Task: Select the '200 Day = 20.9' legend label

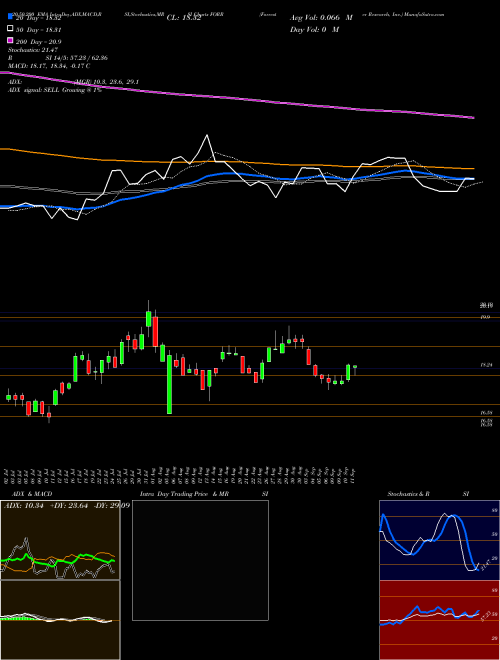Action: click(x=37, y=42)
